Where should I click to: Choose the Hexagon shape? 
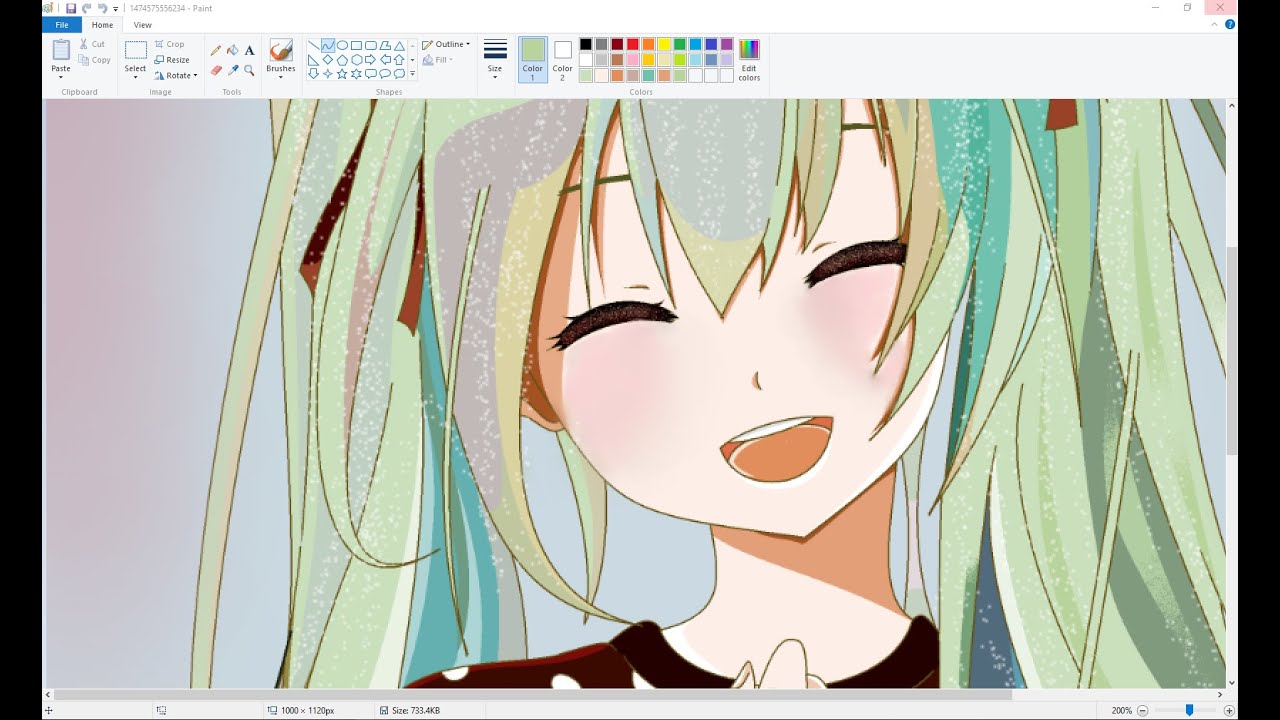[356, 60]
